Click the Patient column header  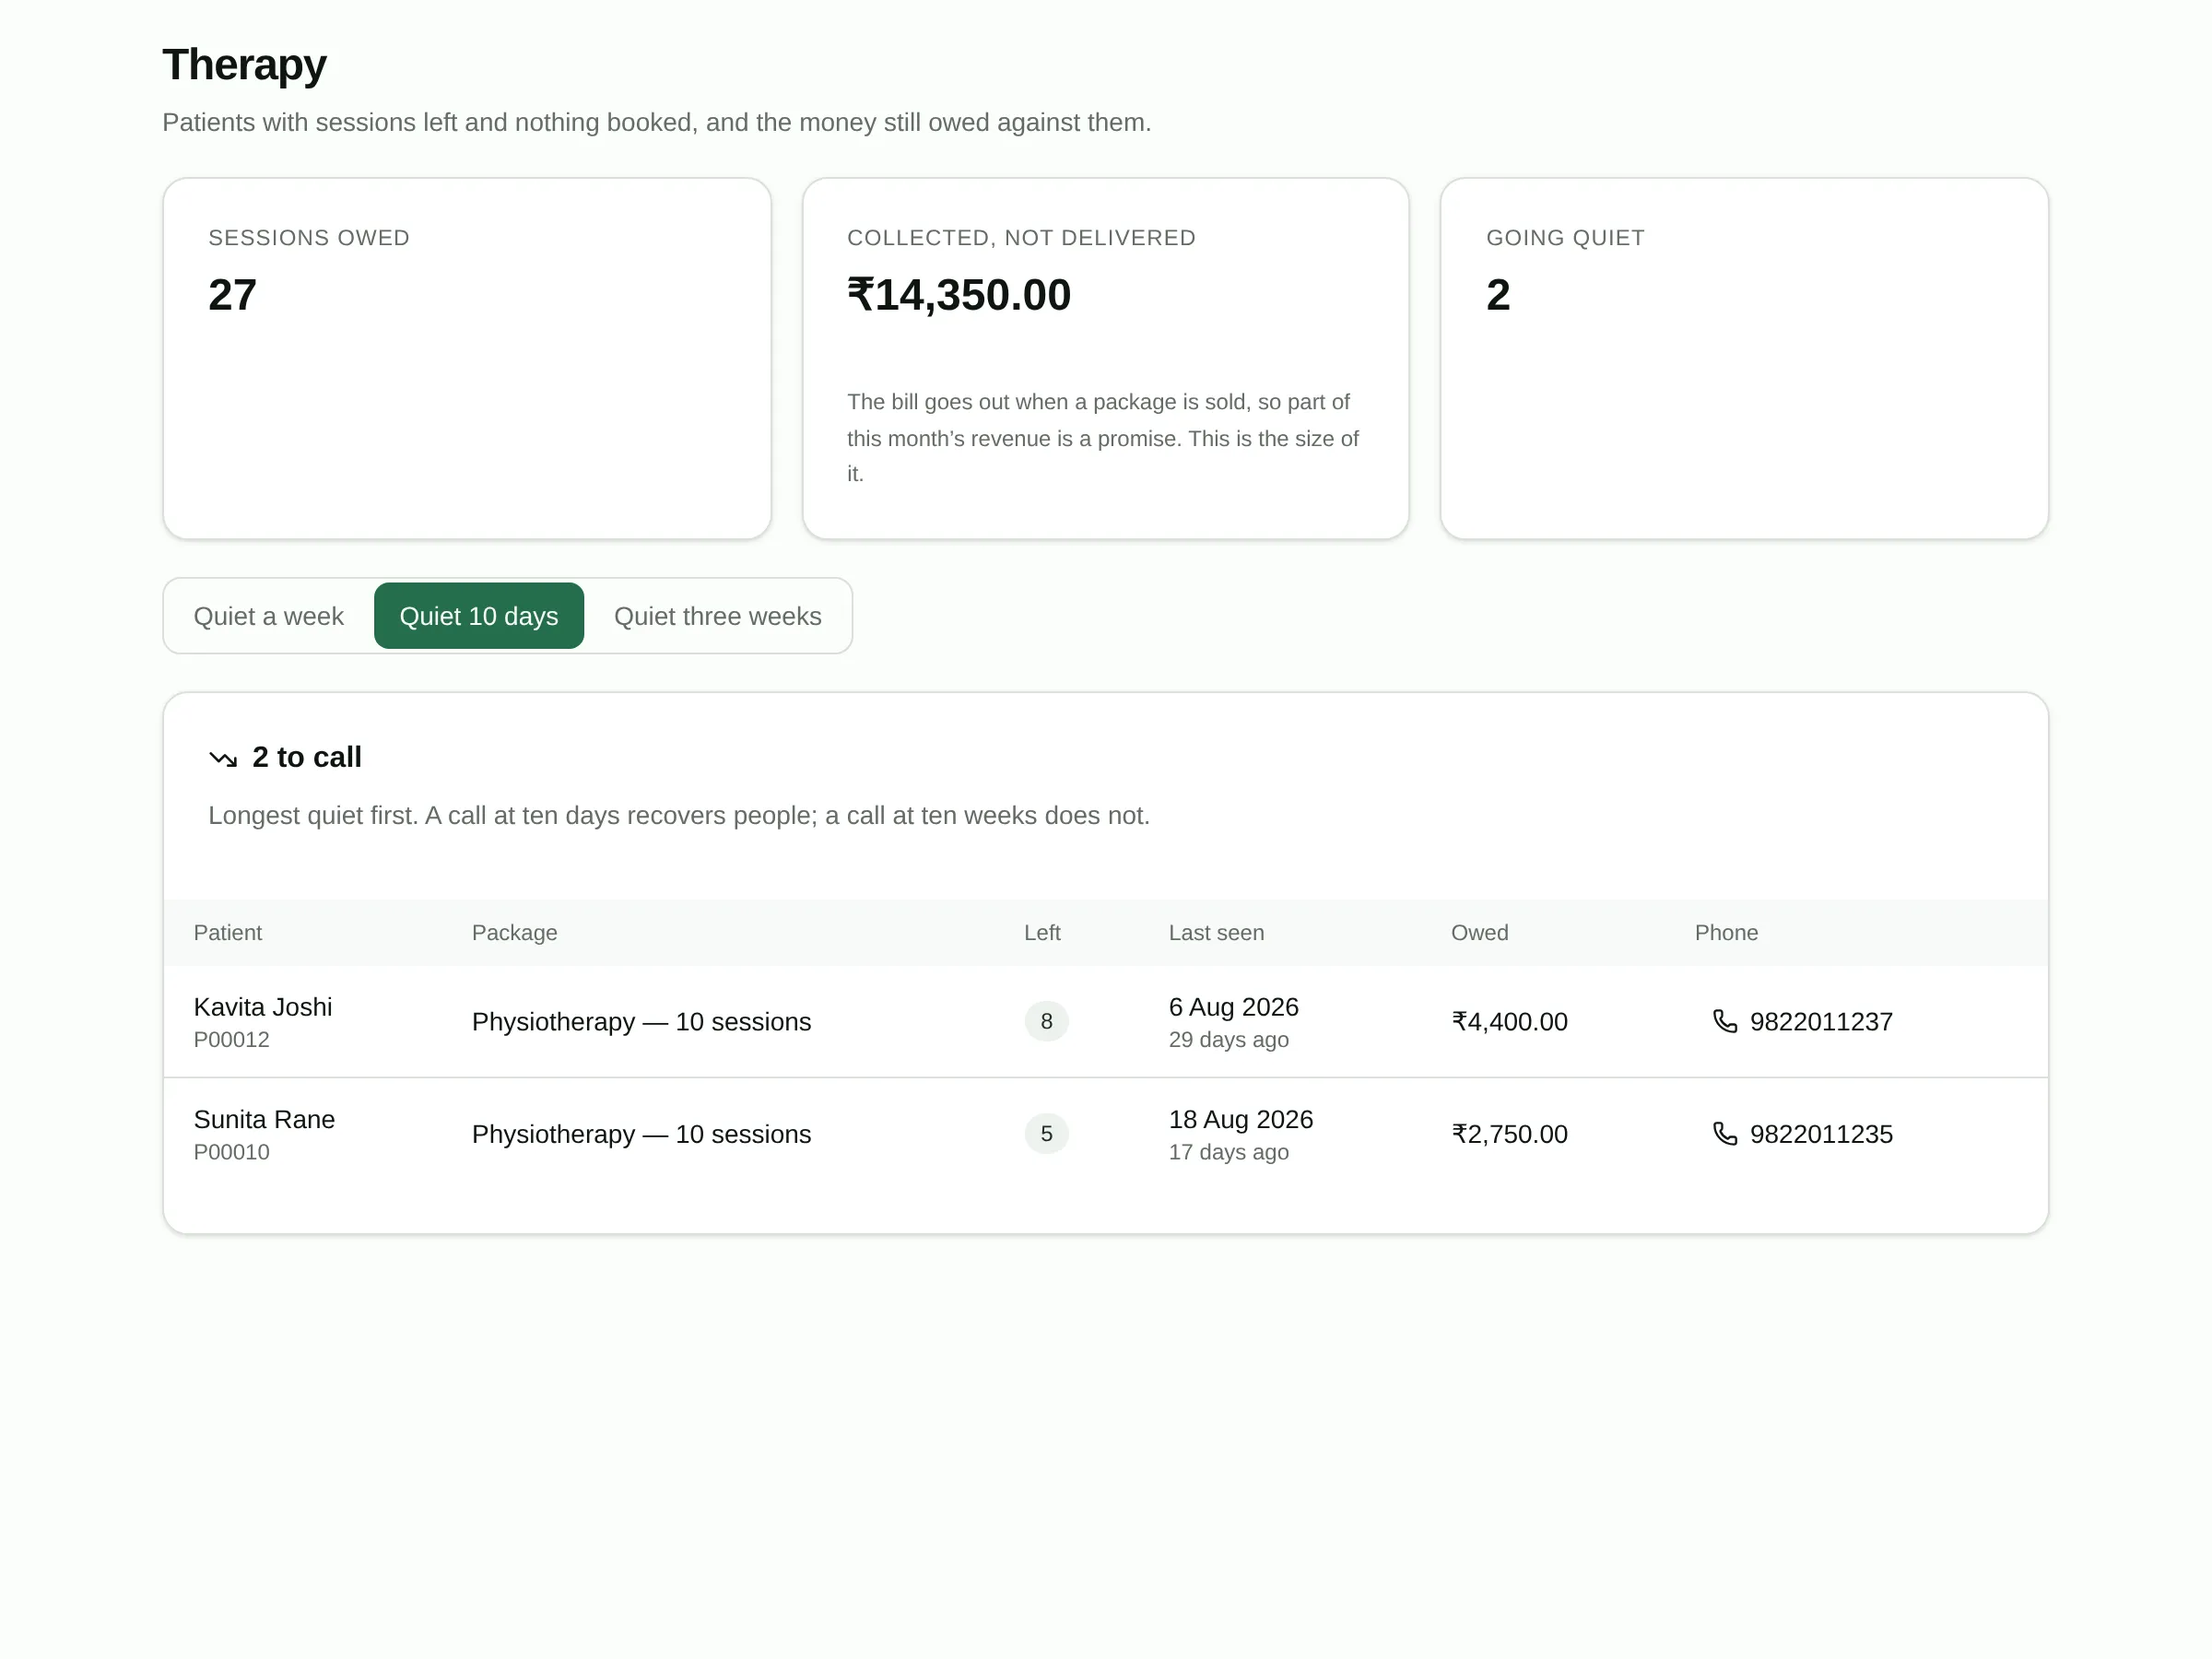point(227,932)
